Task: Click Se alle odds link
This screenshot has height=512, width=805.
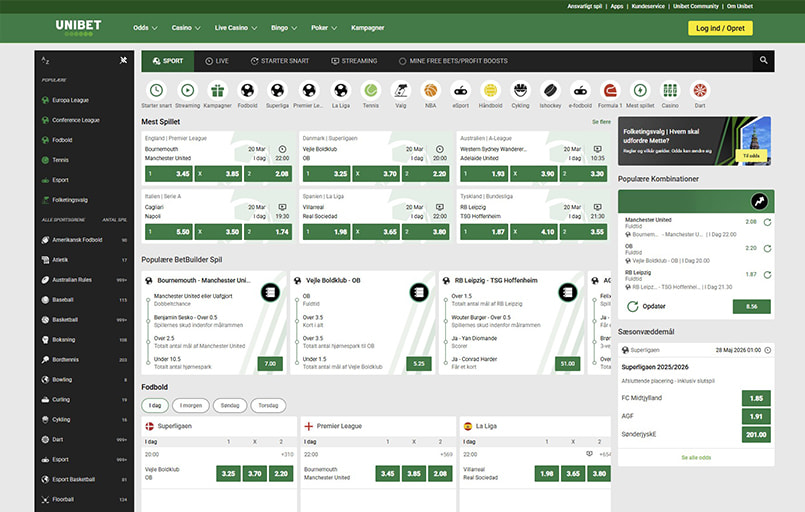Action: coord(696,457)
